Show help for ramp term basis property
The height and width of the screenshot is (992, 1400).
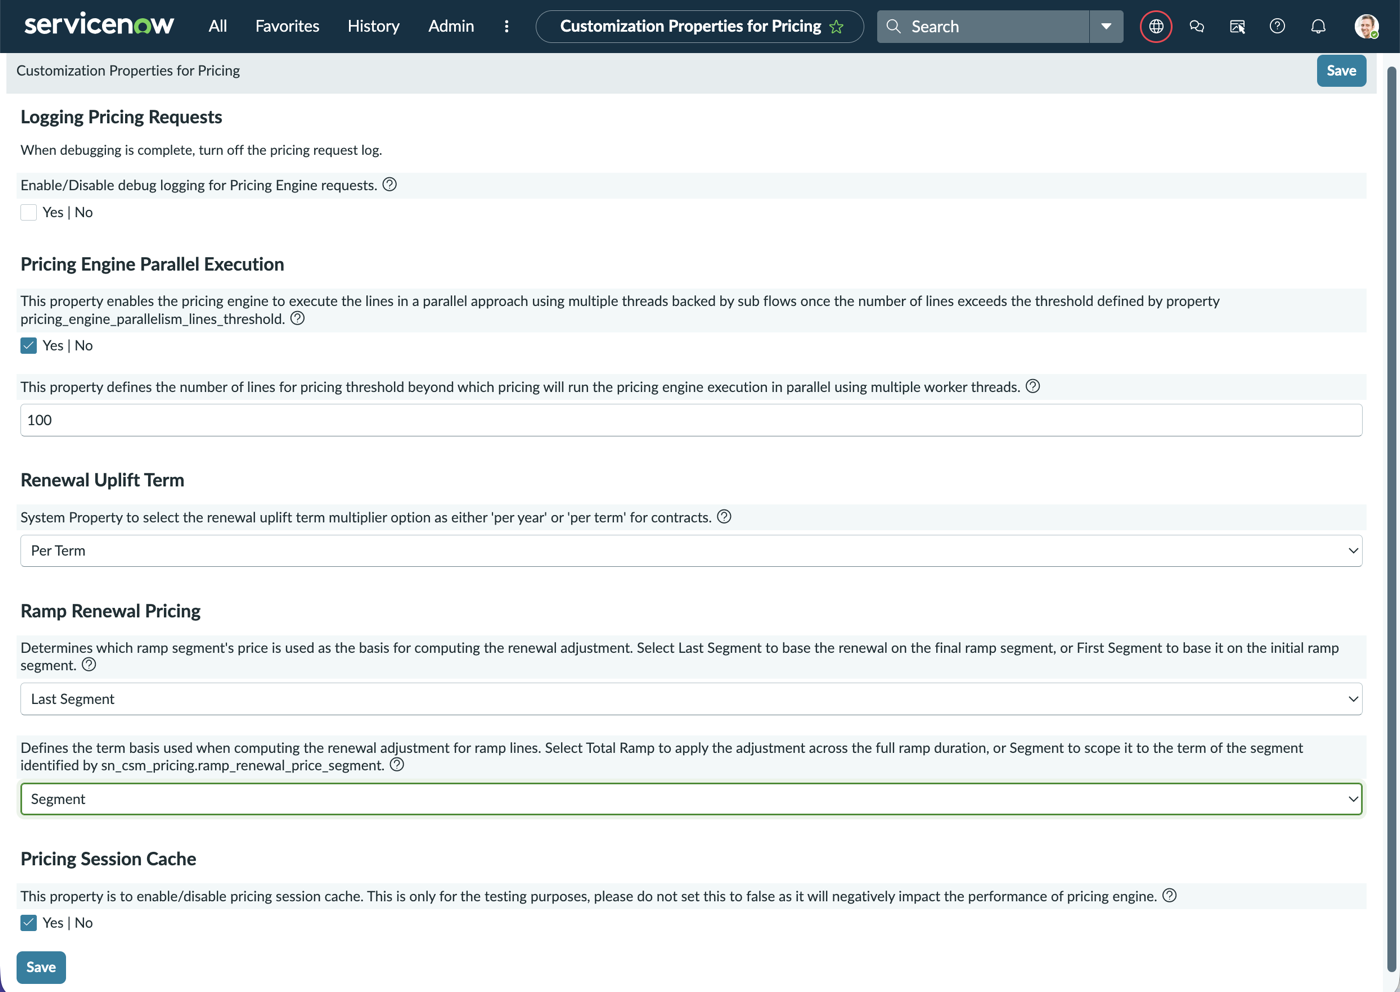[397, 765]
